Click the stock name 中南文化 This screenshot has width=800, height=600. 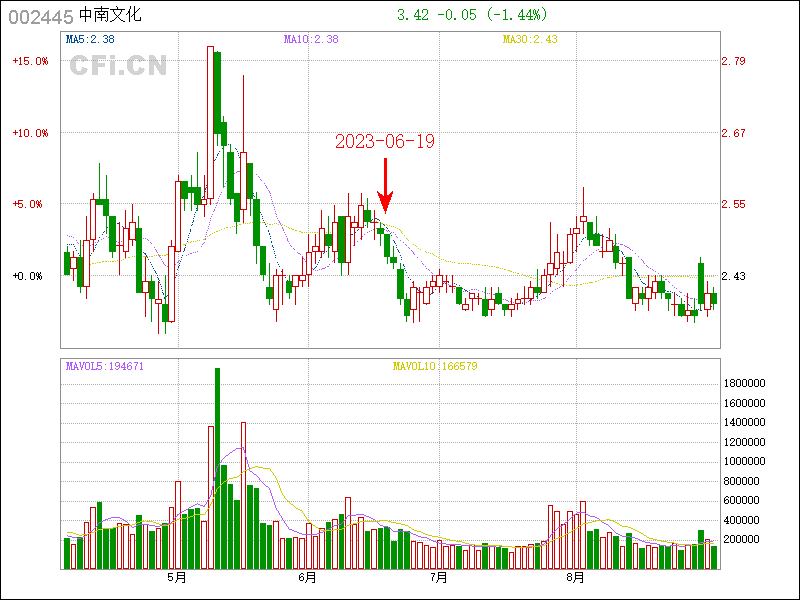[111, 15]
